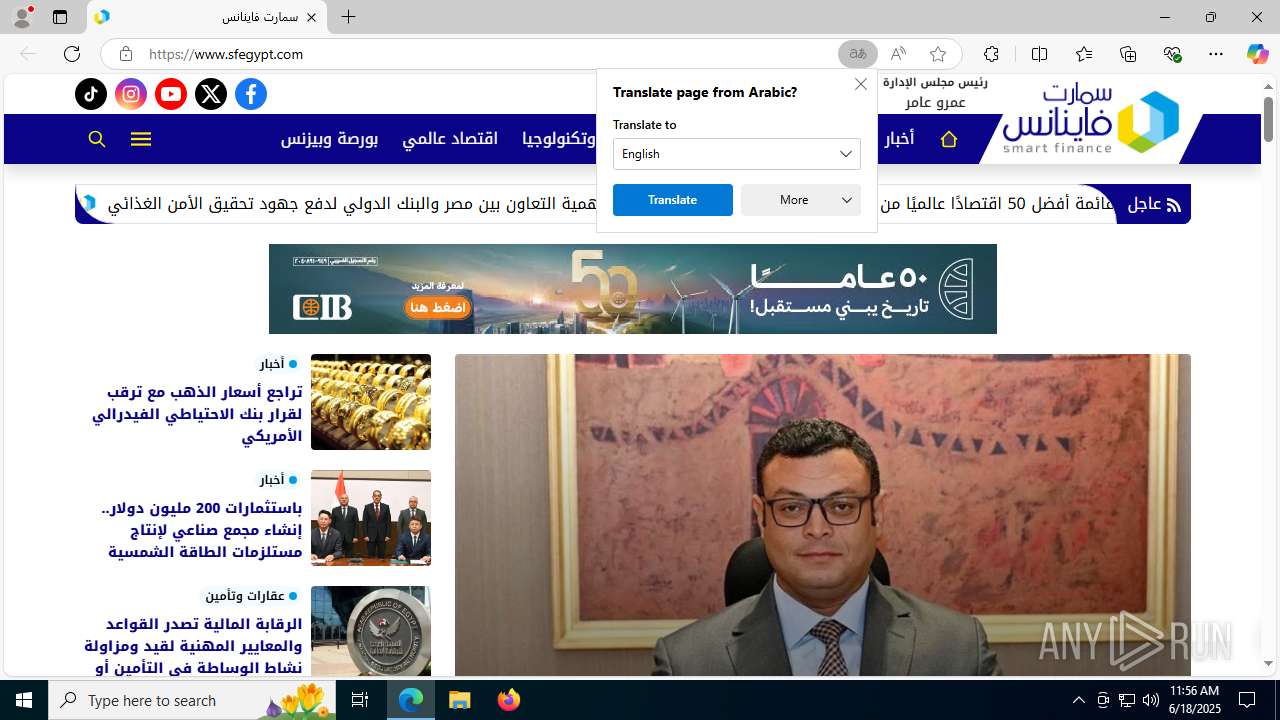Open browser profile icon
This screenshot has width=1280, height=720.
coord(22,17)
